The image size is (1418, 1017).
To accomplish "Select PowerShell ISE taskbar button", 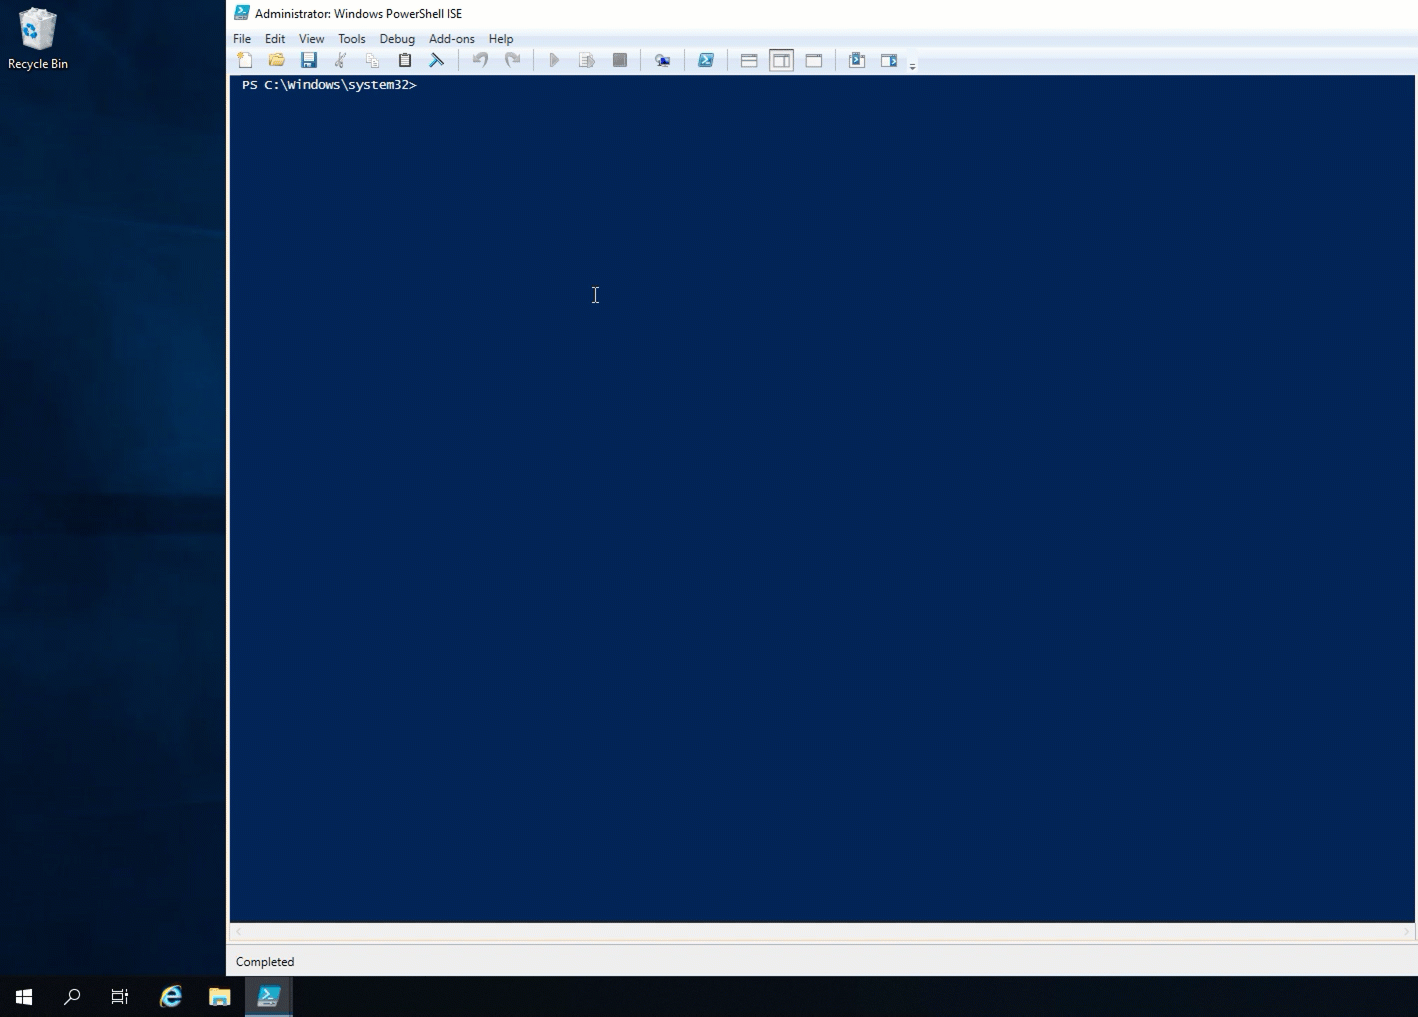I will [269, 997].
